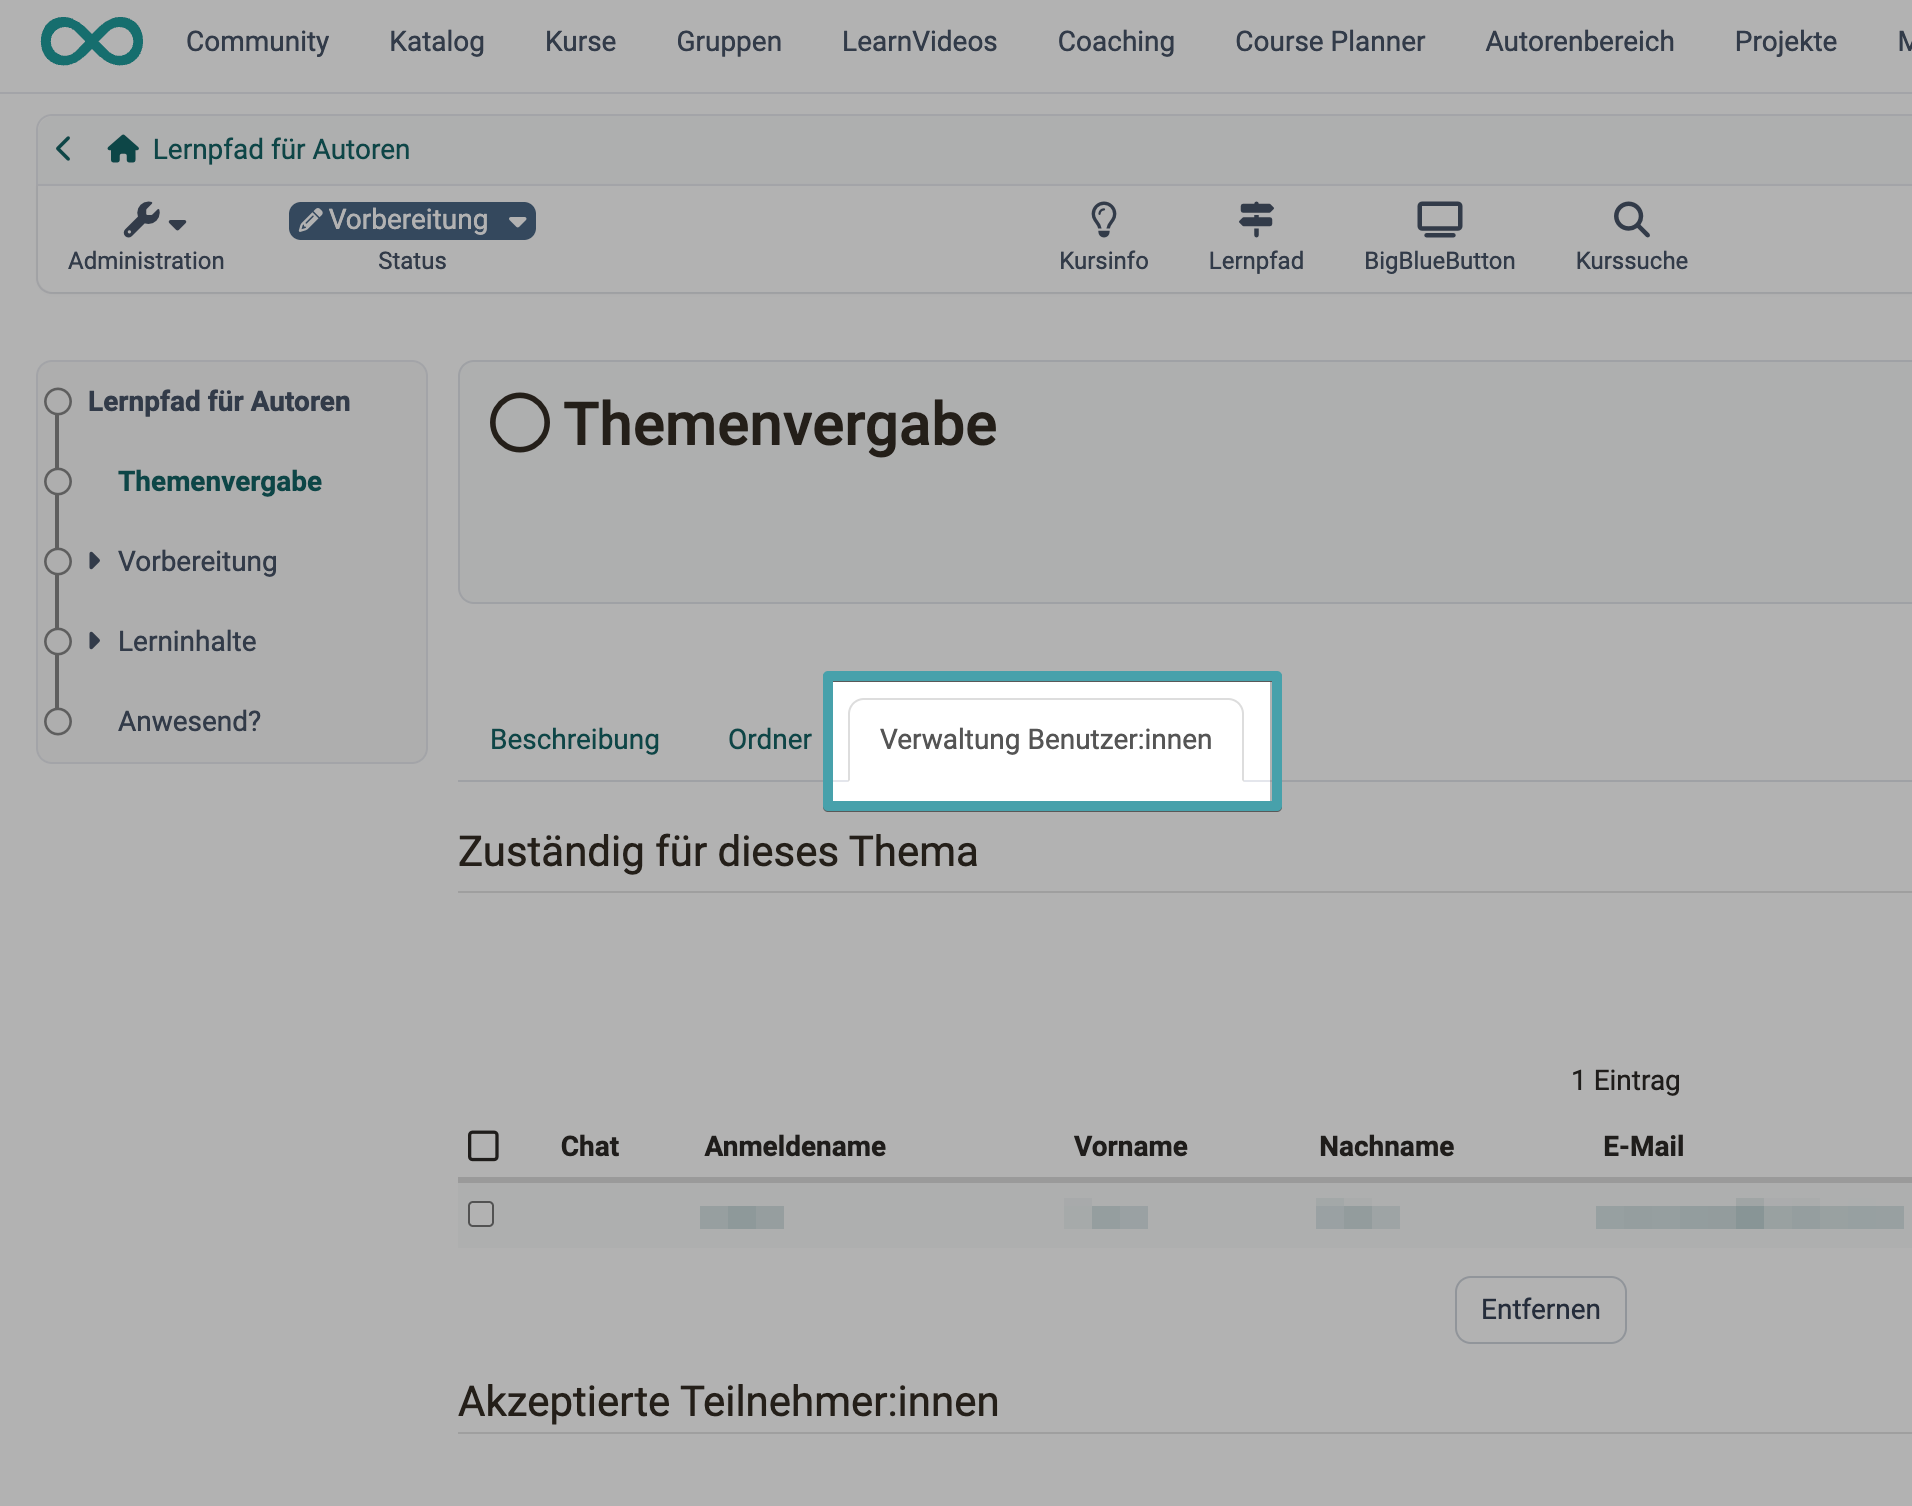Click the home icon in breadcrumb
This screenshot has height=1506, width=1912.
coord(123,149)
